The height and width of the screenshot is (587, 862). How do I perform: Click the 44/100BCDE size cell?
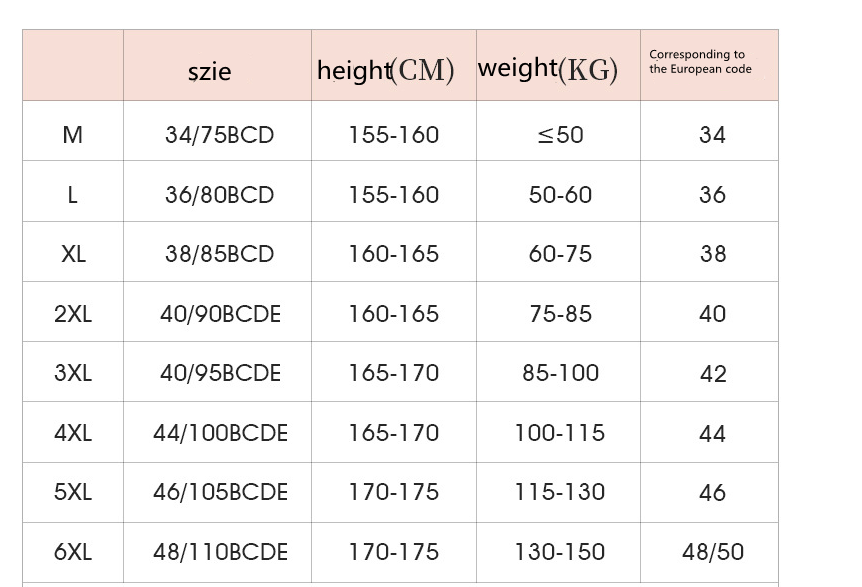coord(220,433)
